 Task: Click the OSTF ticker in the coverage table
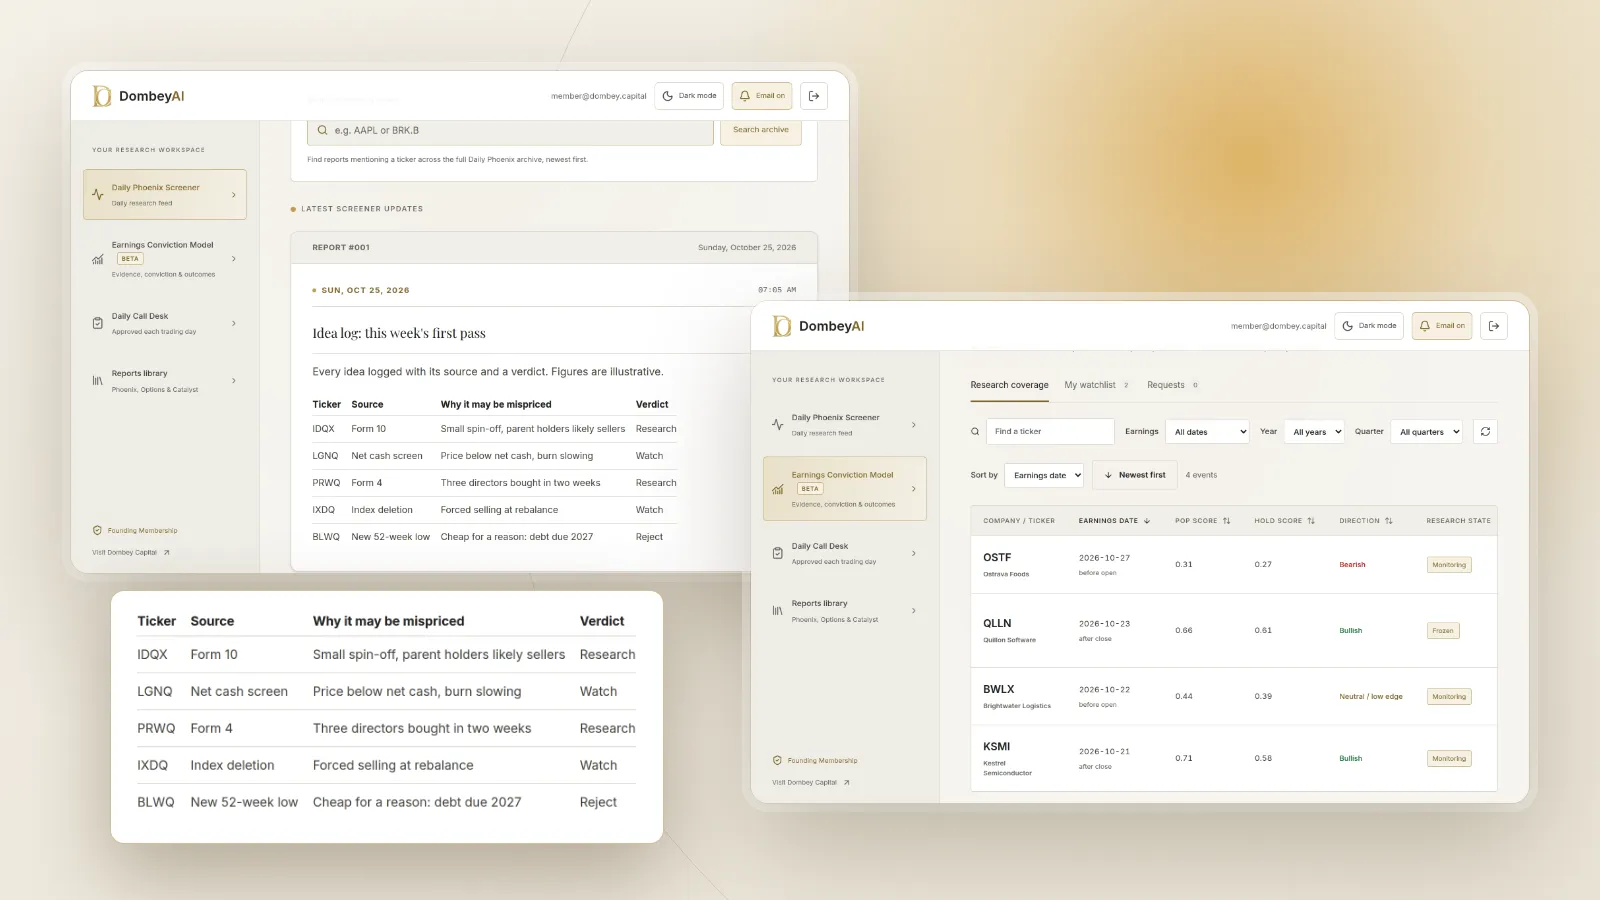tap(997, 558)
